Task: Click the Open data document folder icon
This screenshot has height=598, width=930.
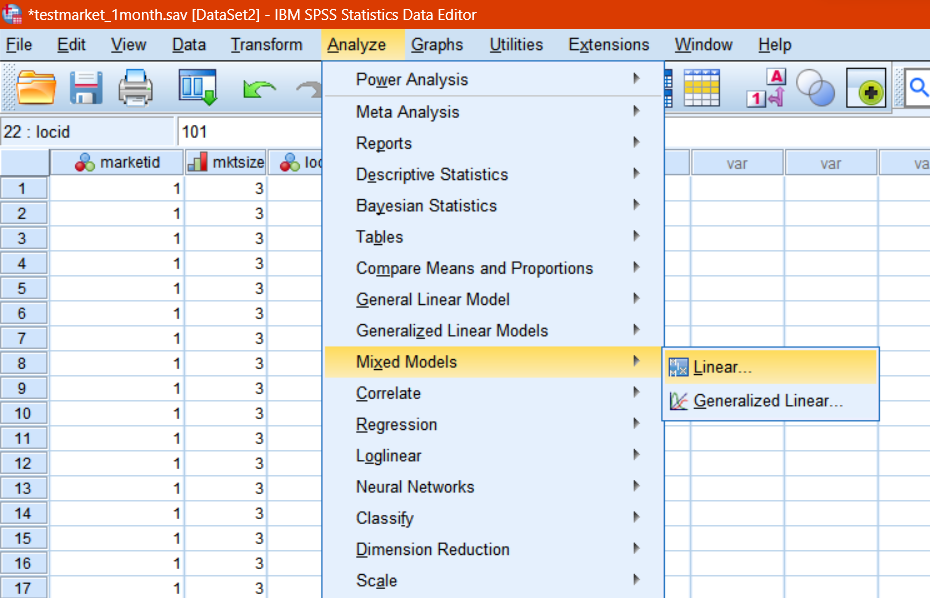Action: click(x=36, y=87)
